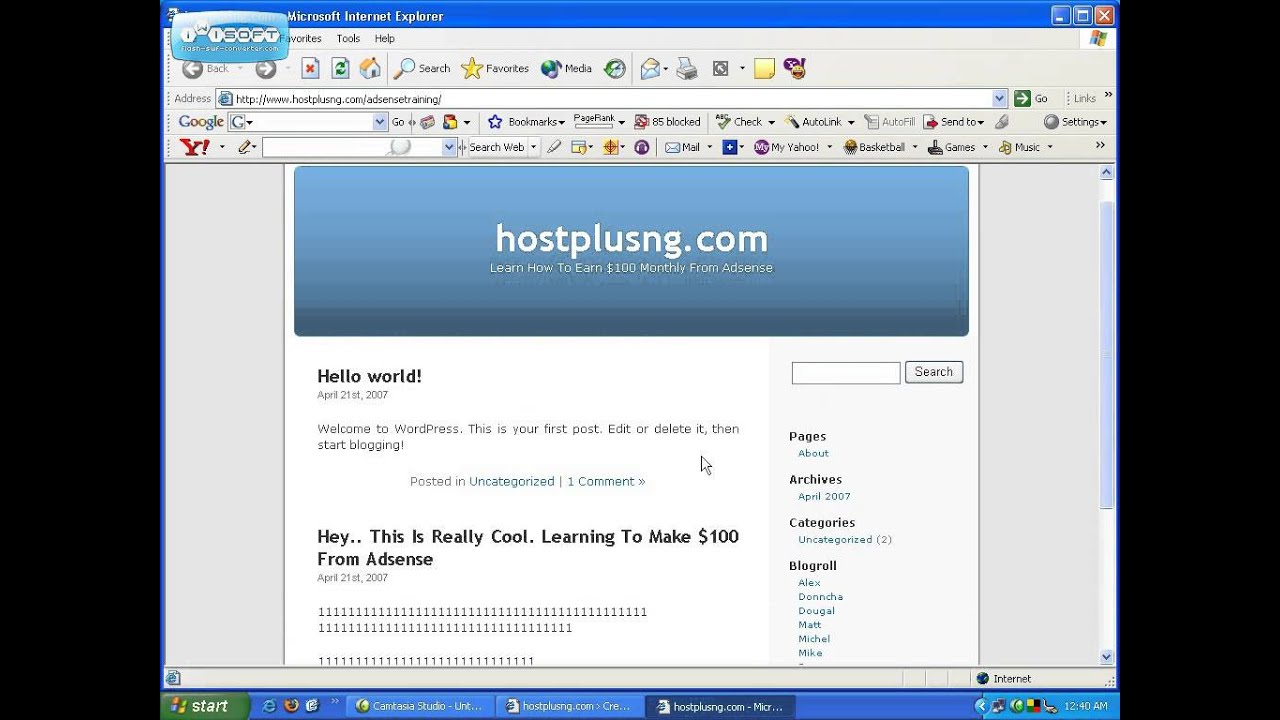1280x720 pixels.
Task: Refresh the page with the green icon
Action: pyautogui.click(x=340, y=68)
